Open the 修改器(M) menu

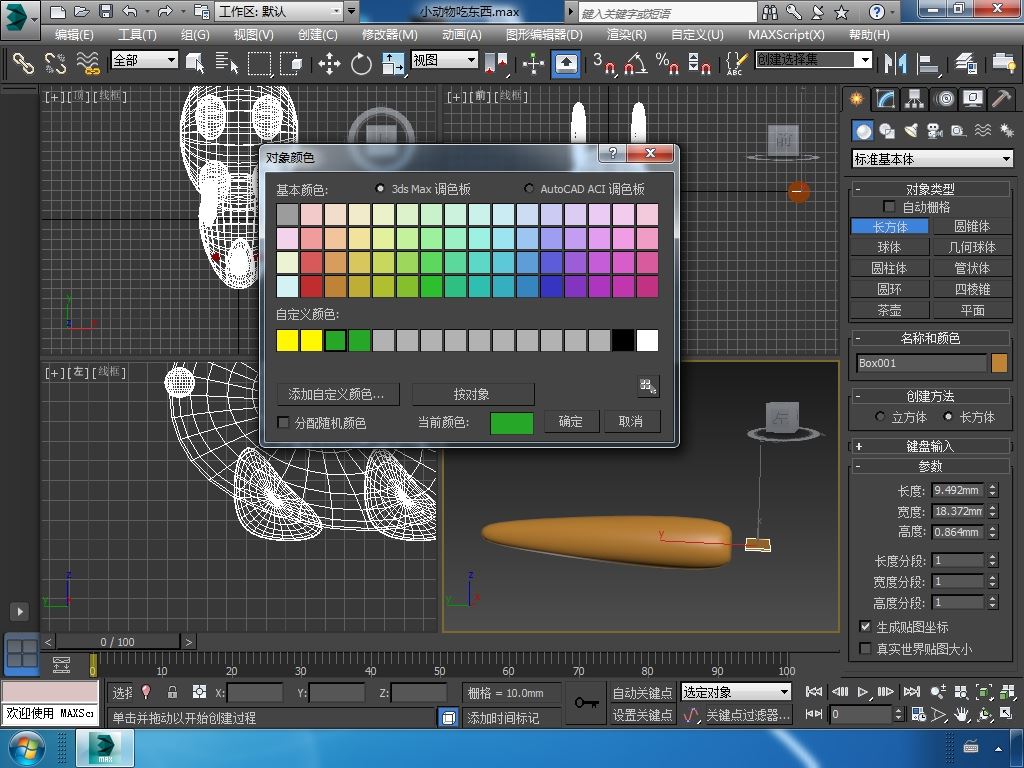(389, 35)
